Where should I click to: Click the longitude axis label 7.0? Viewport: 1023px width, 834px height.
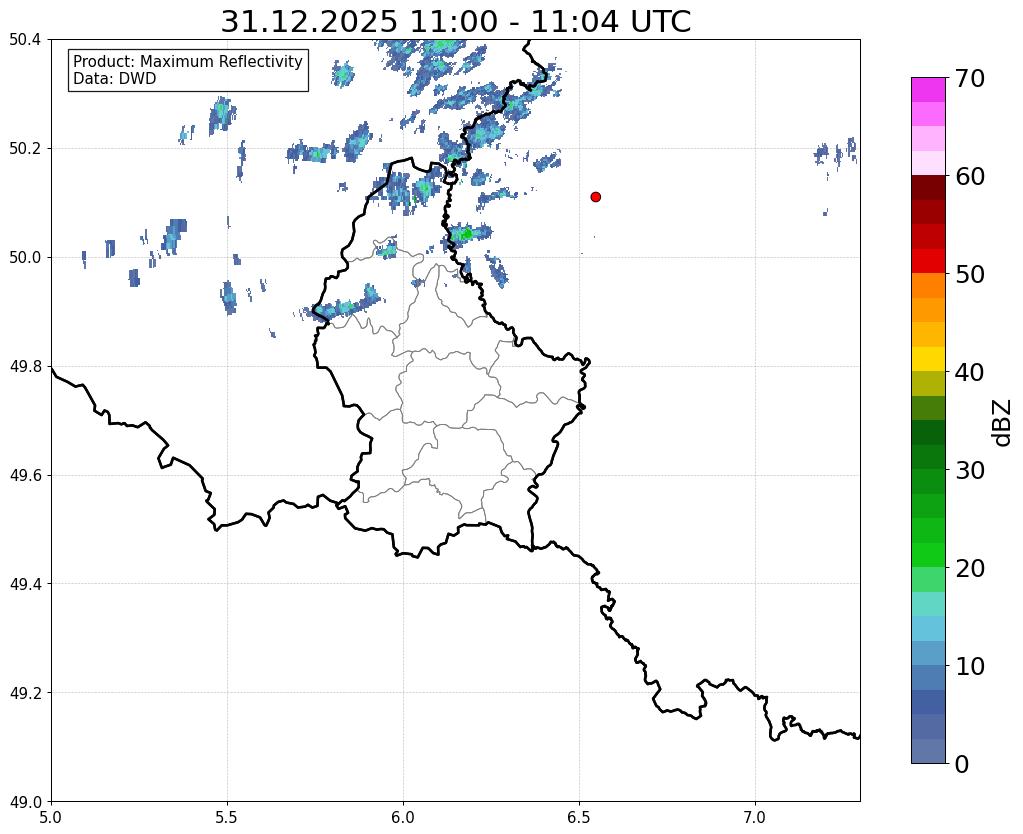click(755, 817)
